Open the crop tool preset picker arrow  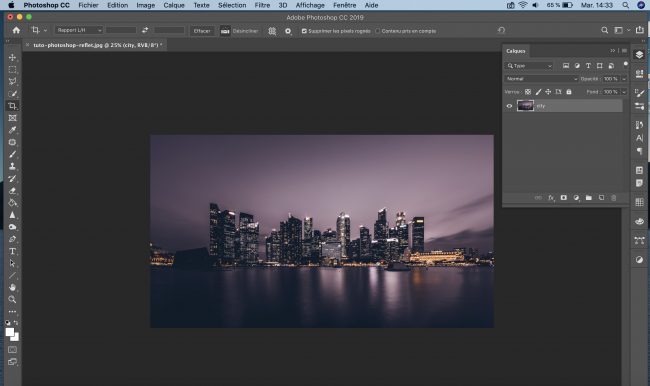(x=45, y=30)
